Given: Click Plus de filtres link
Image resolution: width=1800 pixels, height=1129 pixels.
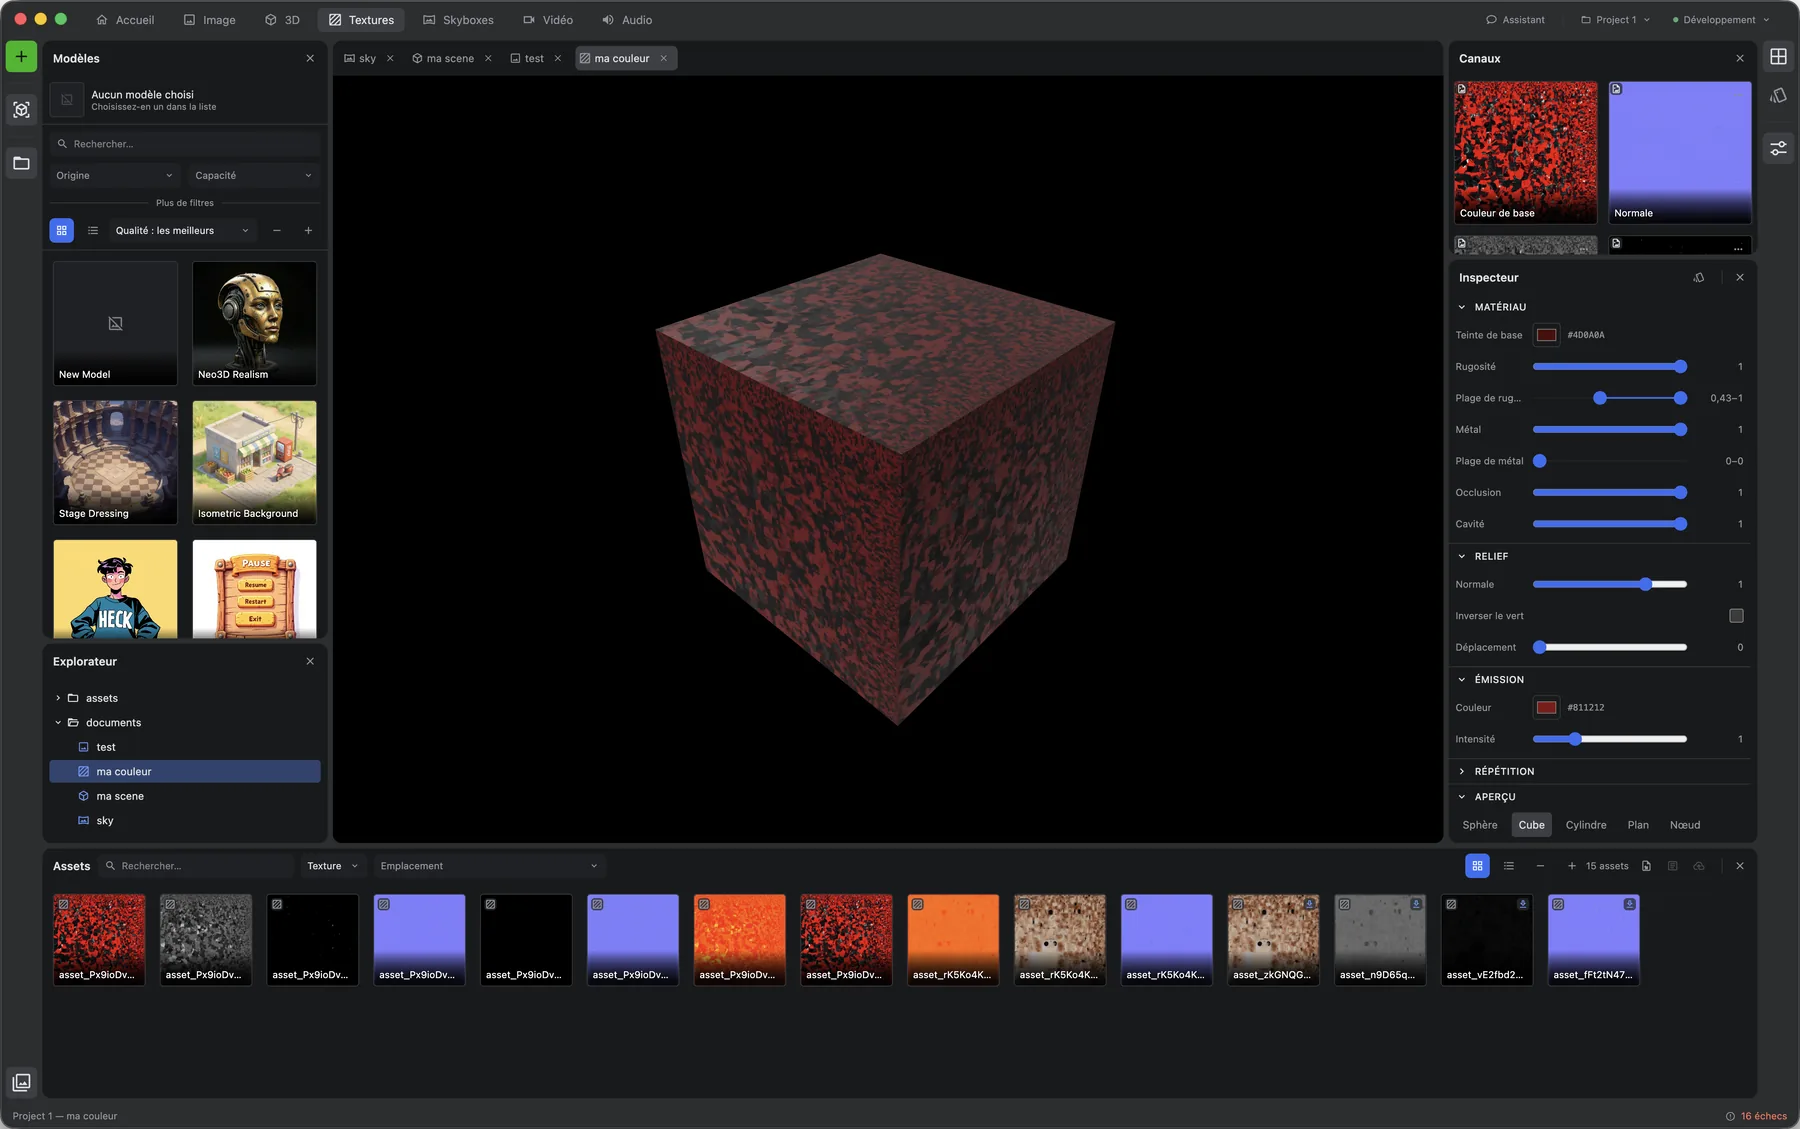Looking at the screenshot, I should coord(185,203).
